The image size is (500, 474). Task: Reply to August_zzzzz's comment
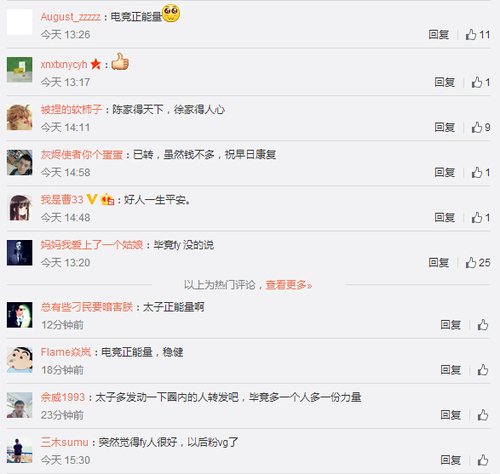coord(439,35)
